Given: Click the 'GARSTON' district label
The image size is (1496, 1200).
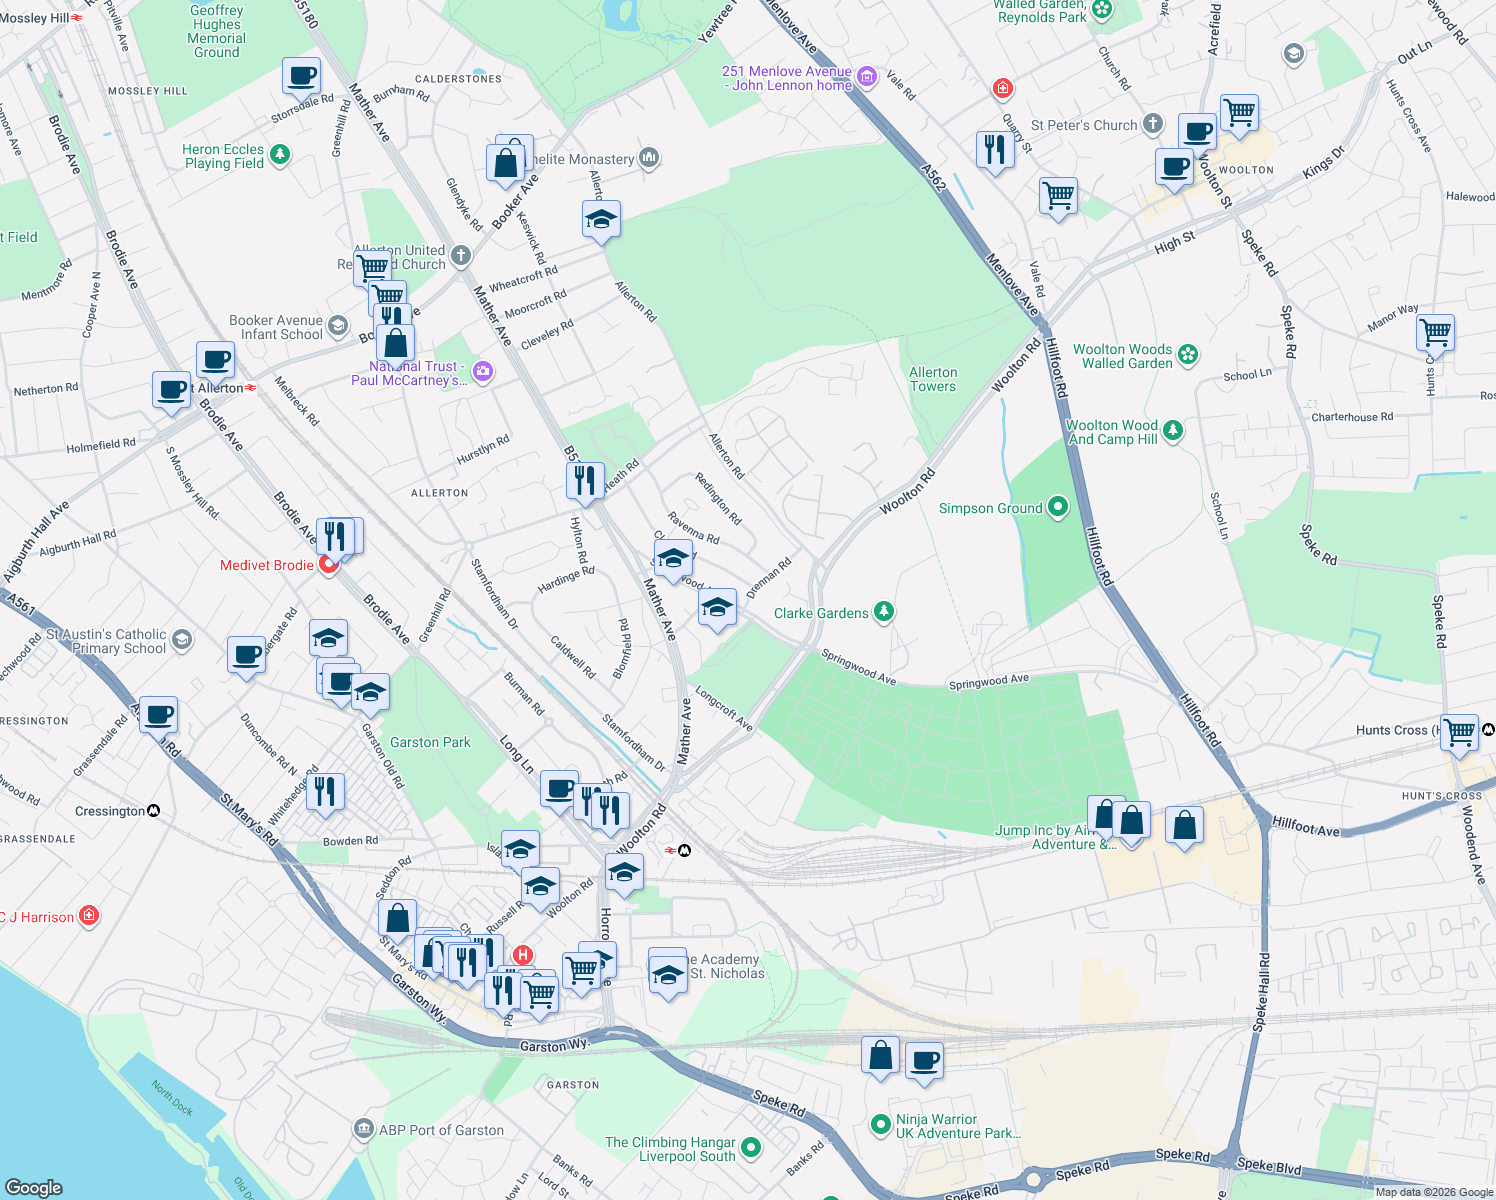Looking at the screenshot, I should click(x=573, y=1085).
